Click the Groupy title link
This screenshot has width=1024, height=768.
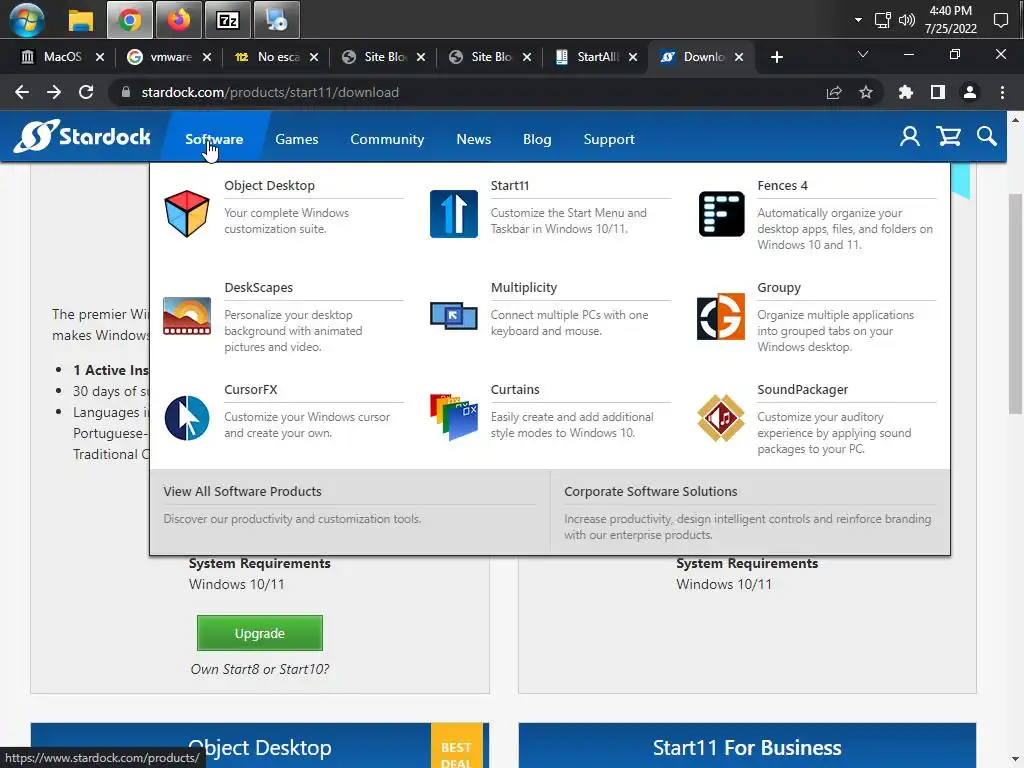[779, 287]
